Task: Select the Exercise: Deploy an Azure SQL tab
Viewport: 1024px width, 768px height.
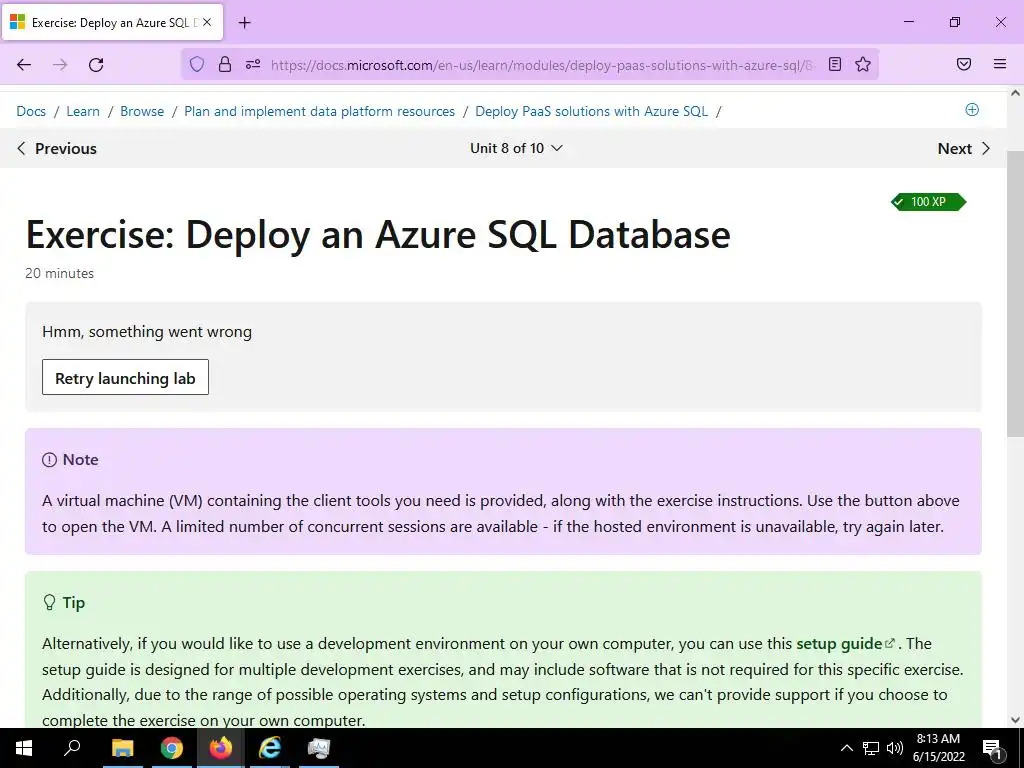Action: 113,22
